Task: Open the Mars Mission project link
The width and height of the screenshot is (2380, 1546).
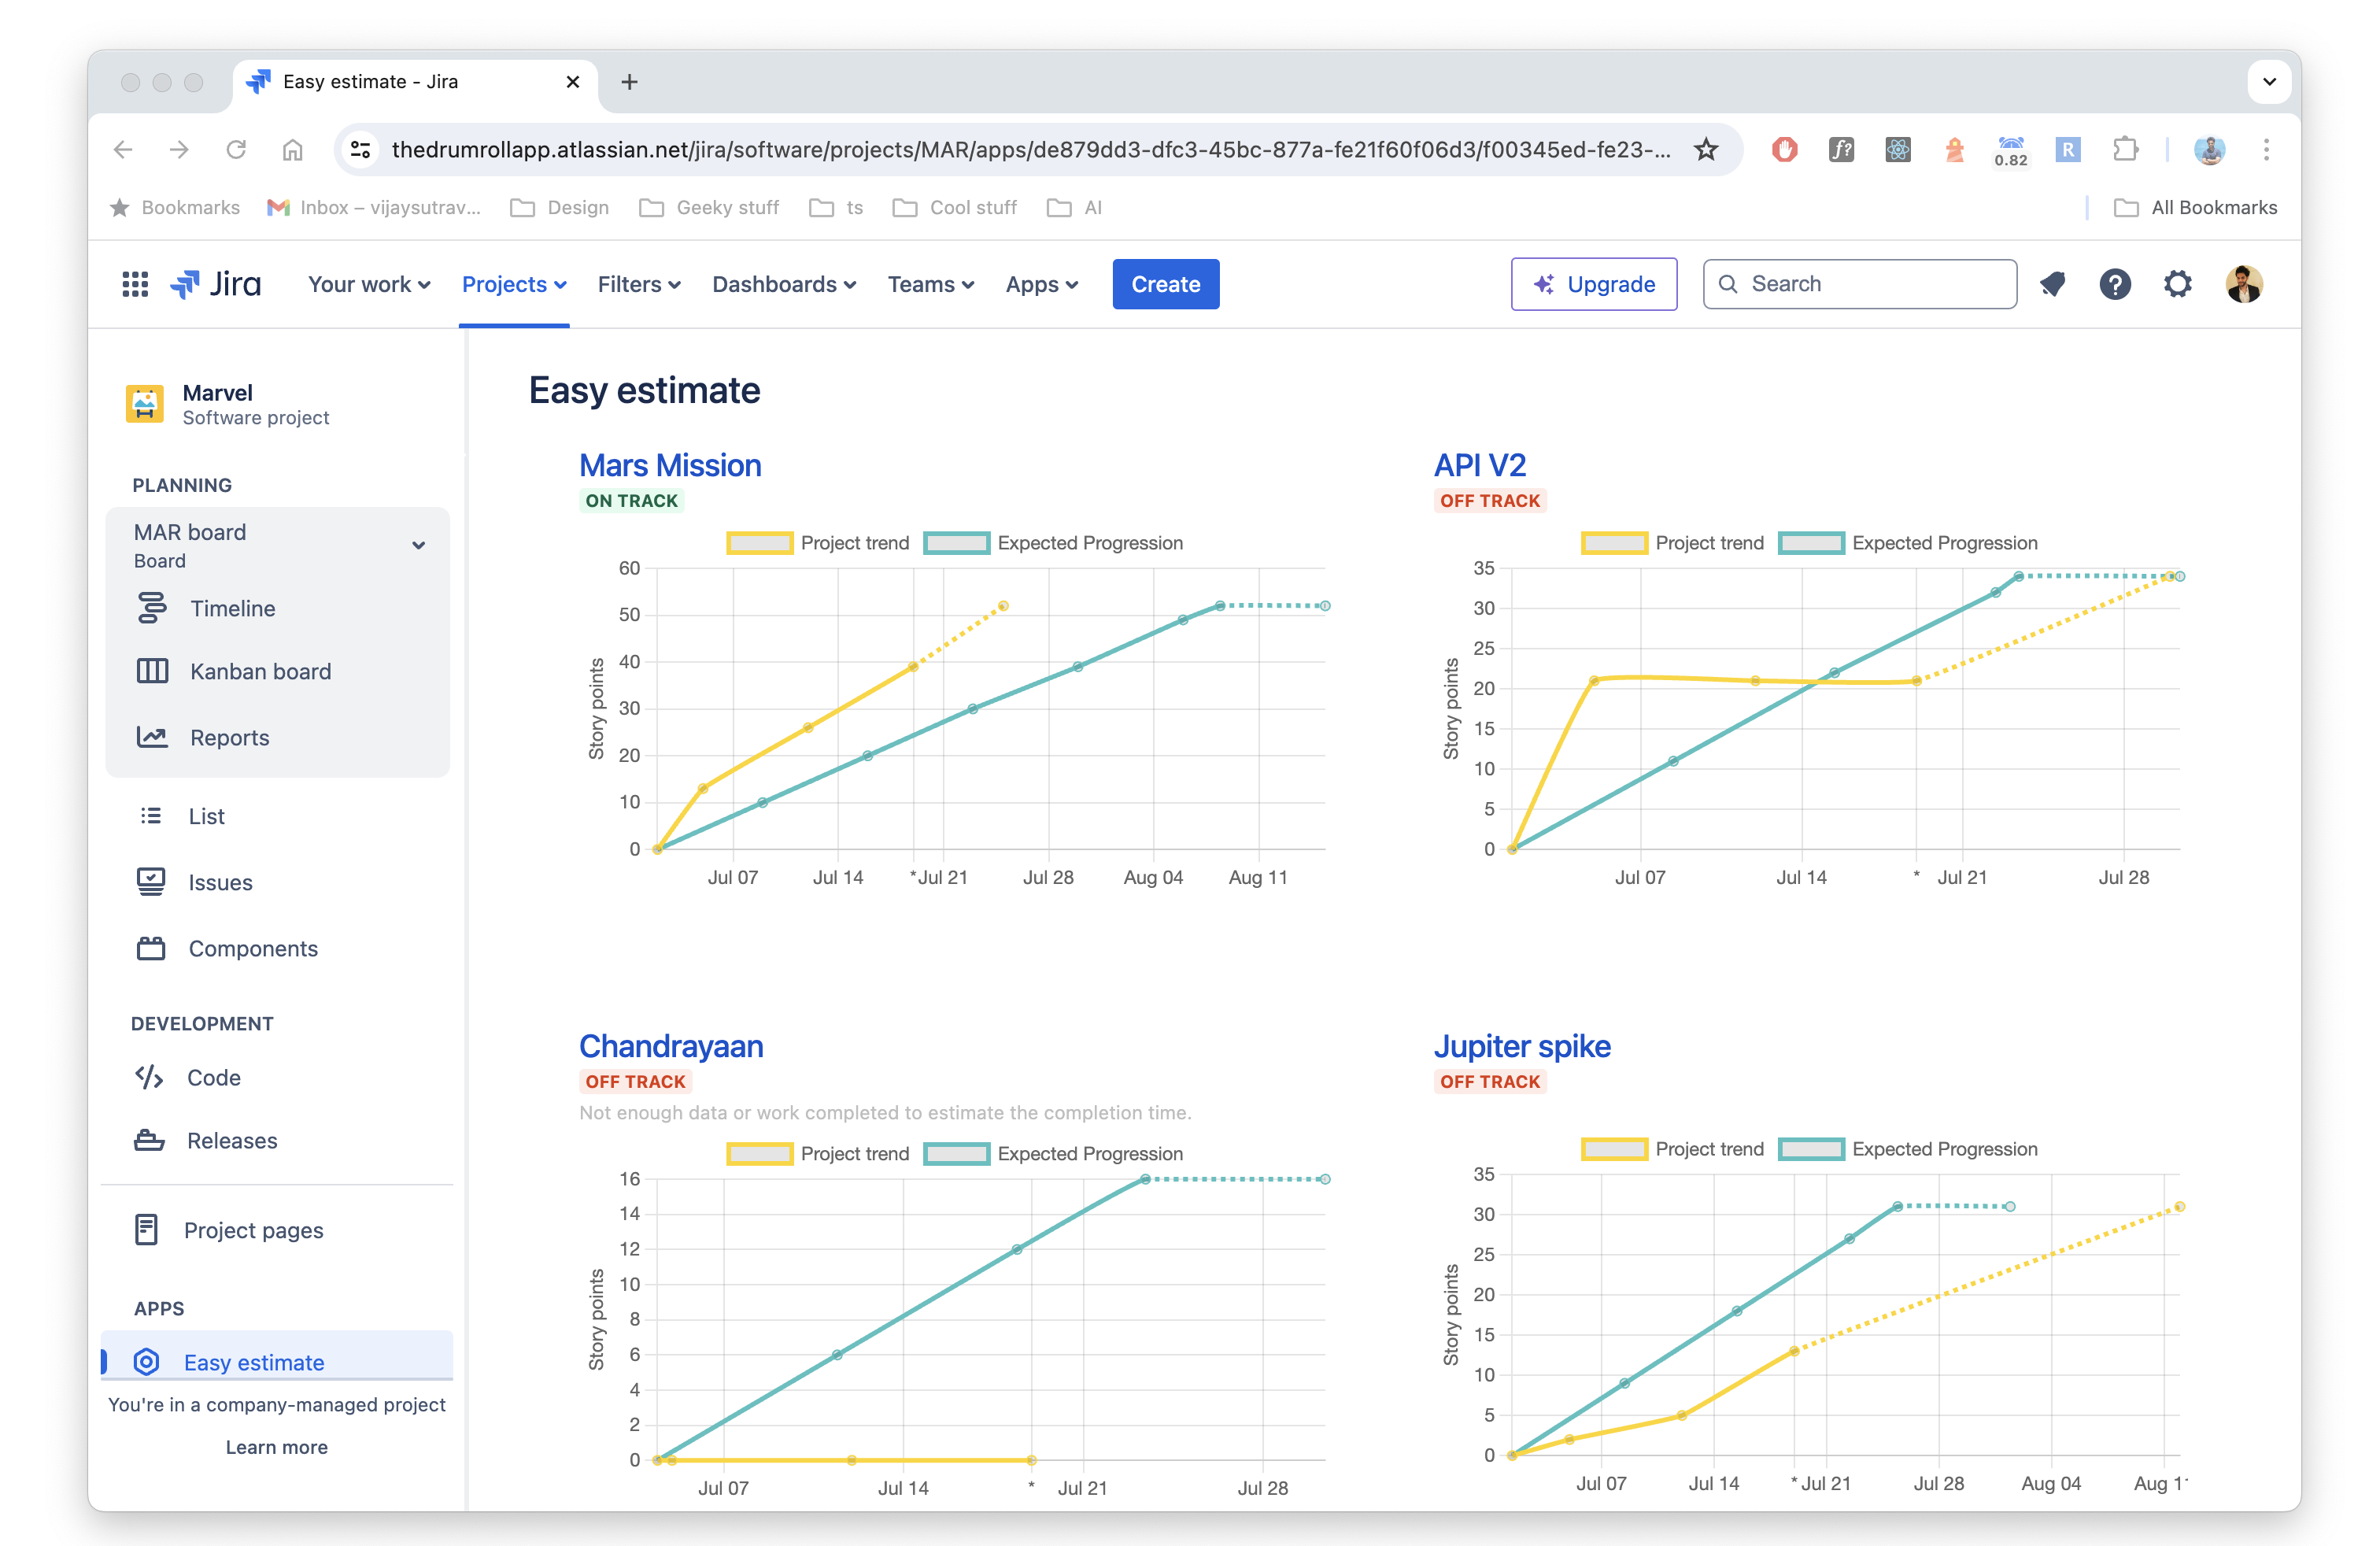Action: tap(670, 465)
